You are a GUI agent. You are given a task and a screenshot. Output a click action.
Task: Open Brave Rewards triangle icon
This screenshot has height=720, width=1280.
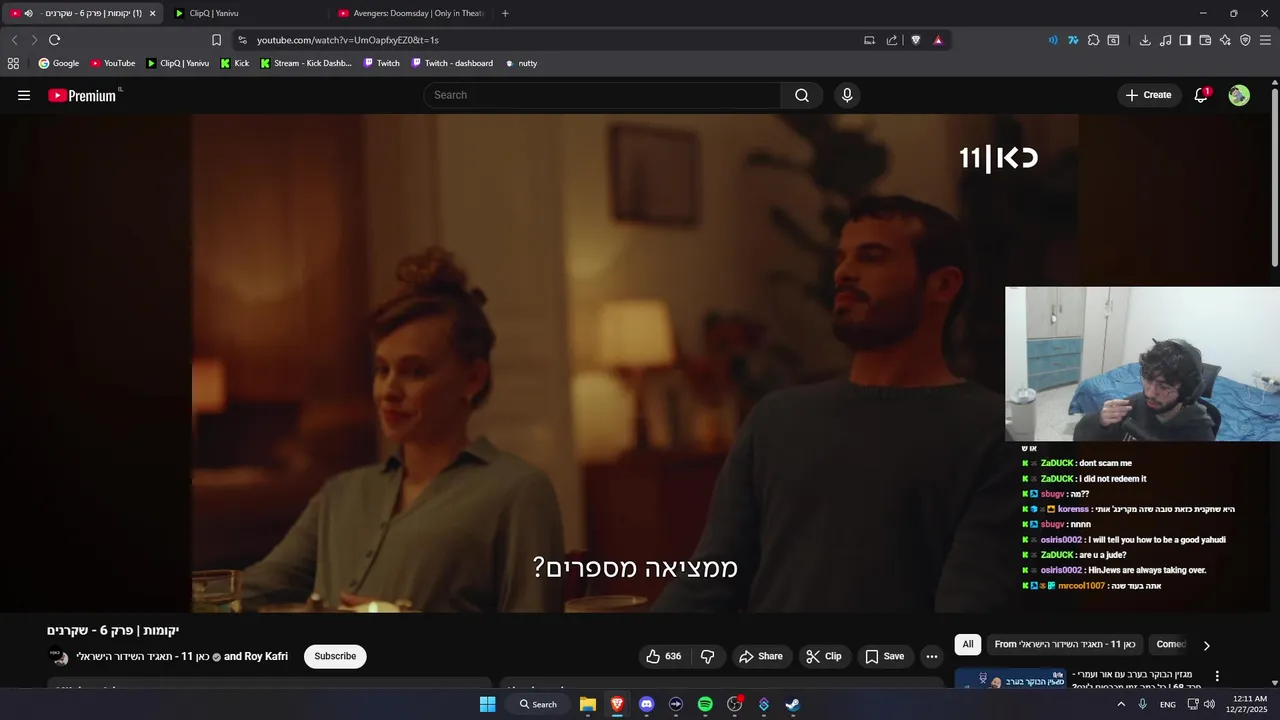click(938, 40)
